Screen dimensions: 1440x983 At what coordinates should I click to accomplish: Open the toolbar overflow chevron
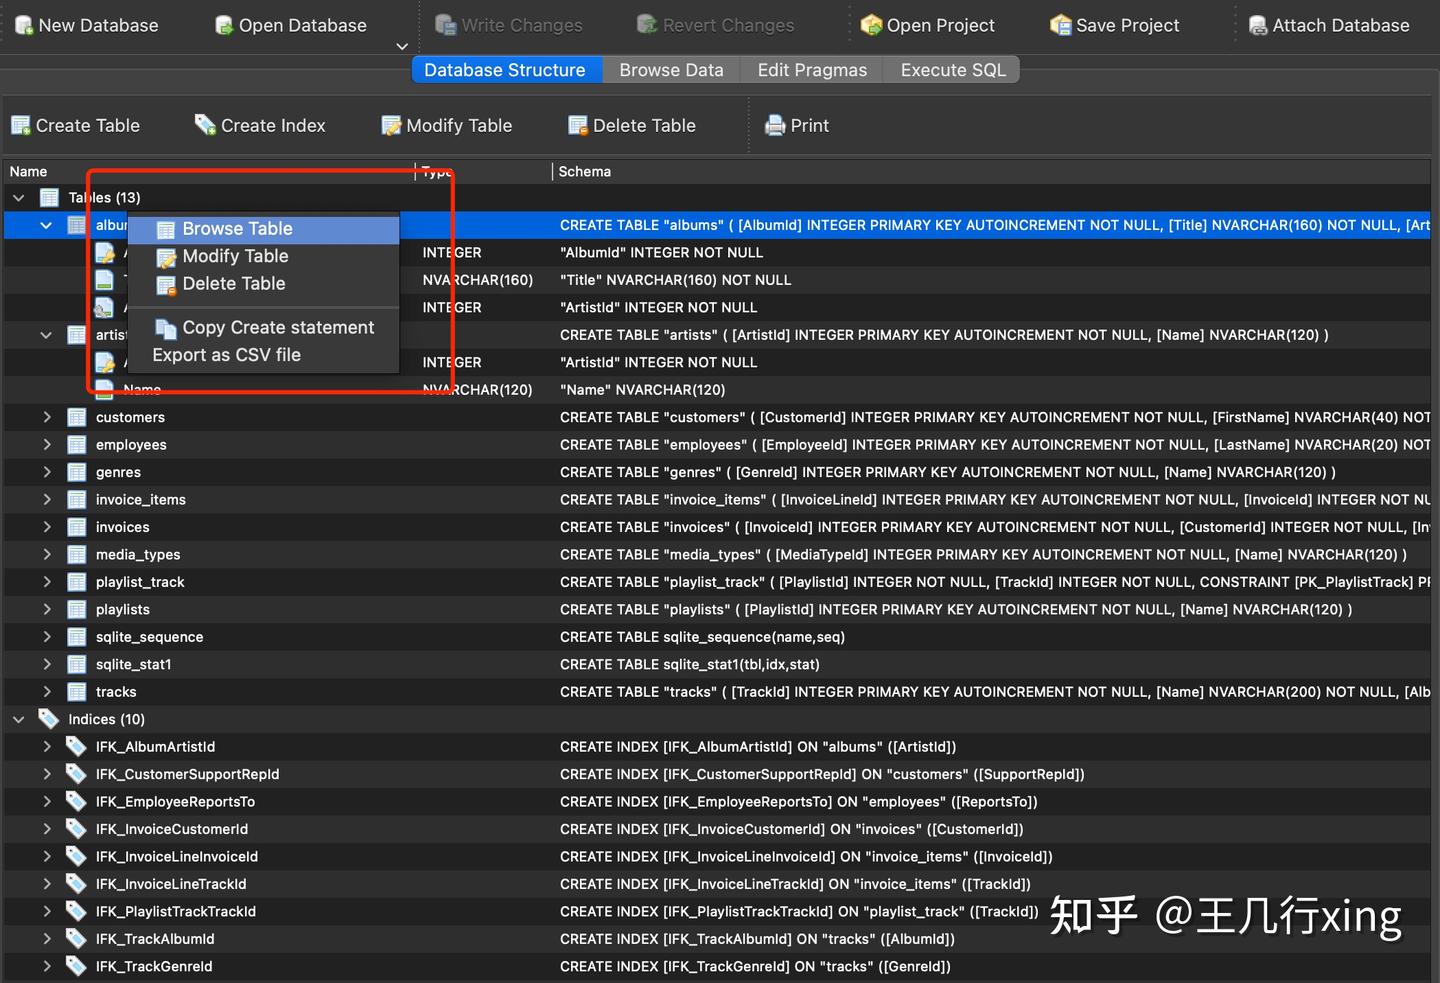pos(402,46)
